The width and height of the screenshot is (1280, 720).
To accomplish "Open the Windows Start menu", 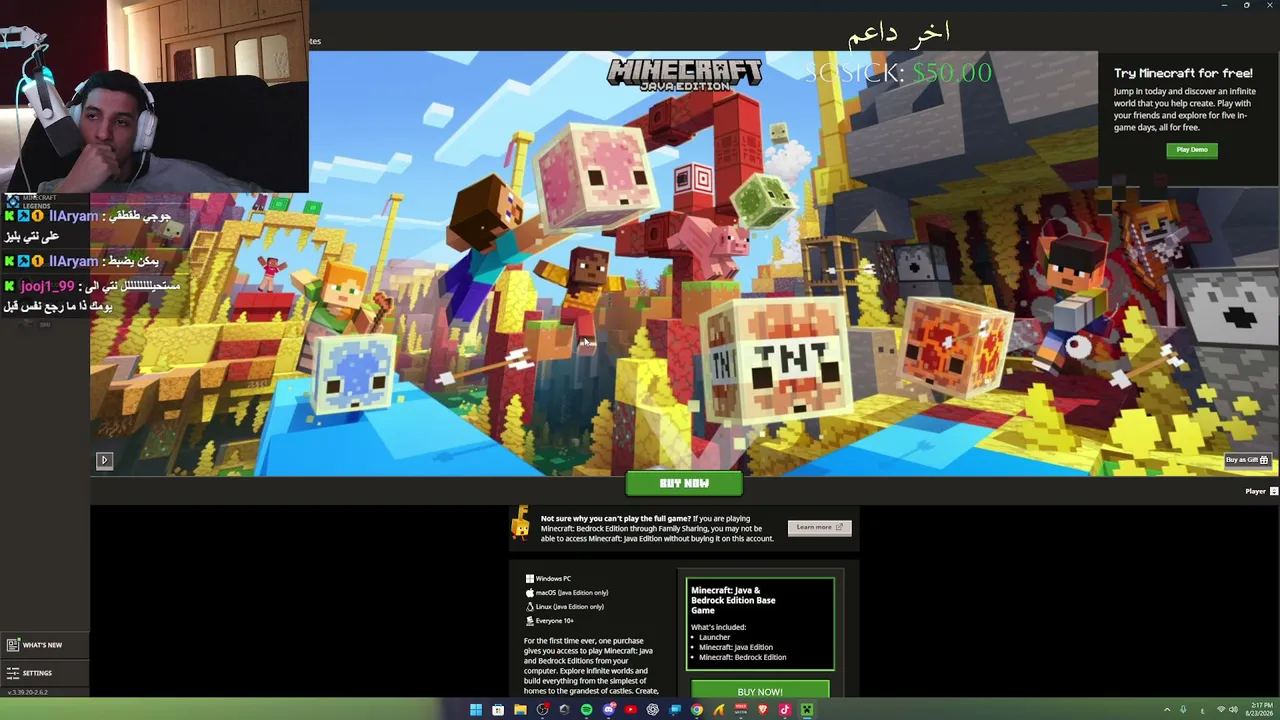I will [476, 710].
